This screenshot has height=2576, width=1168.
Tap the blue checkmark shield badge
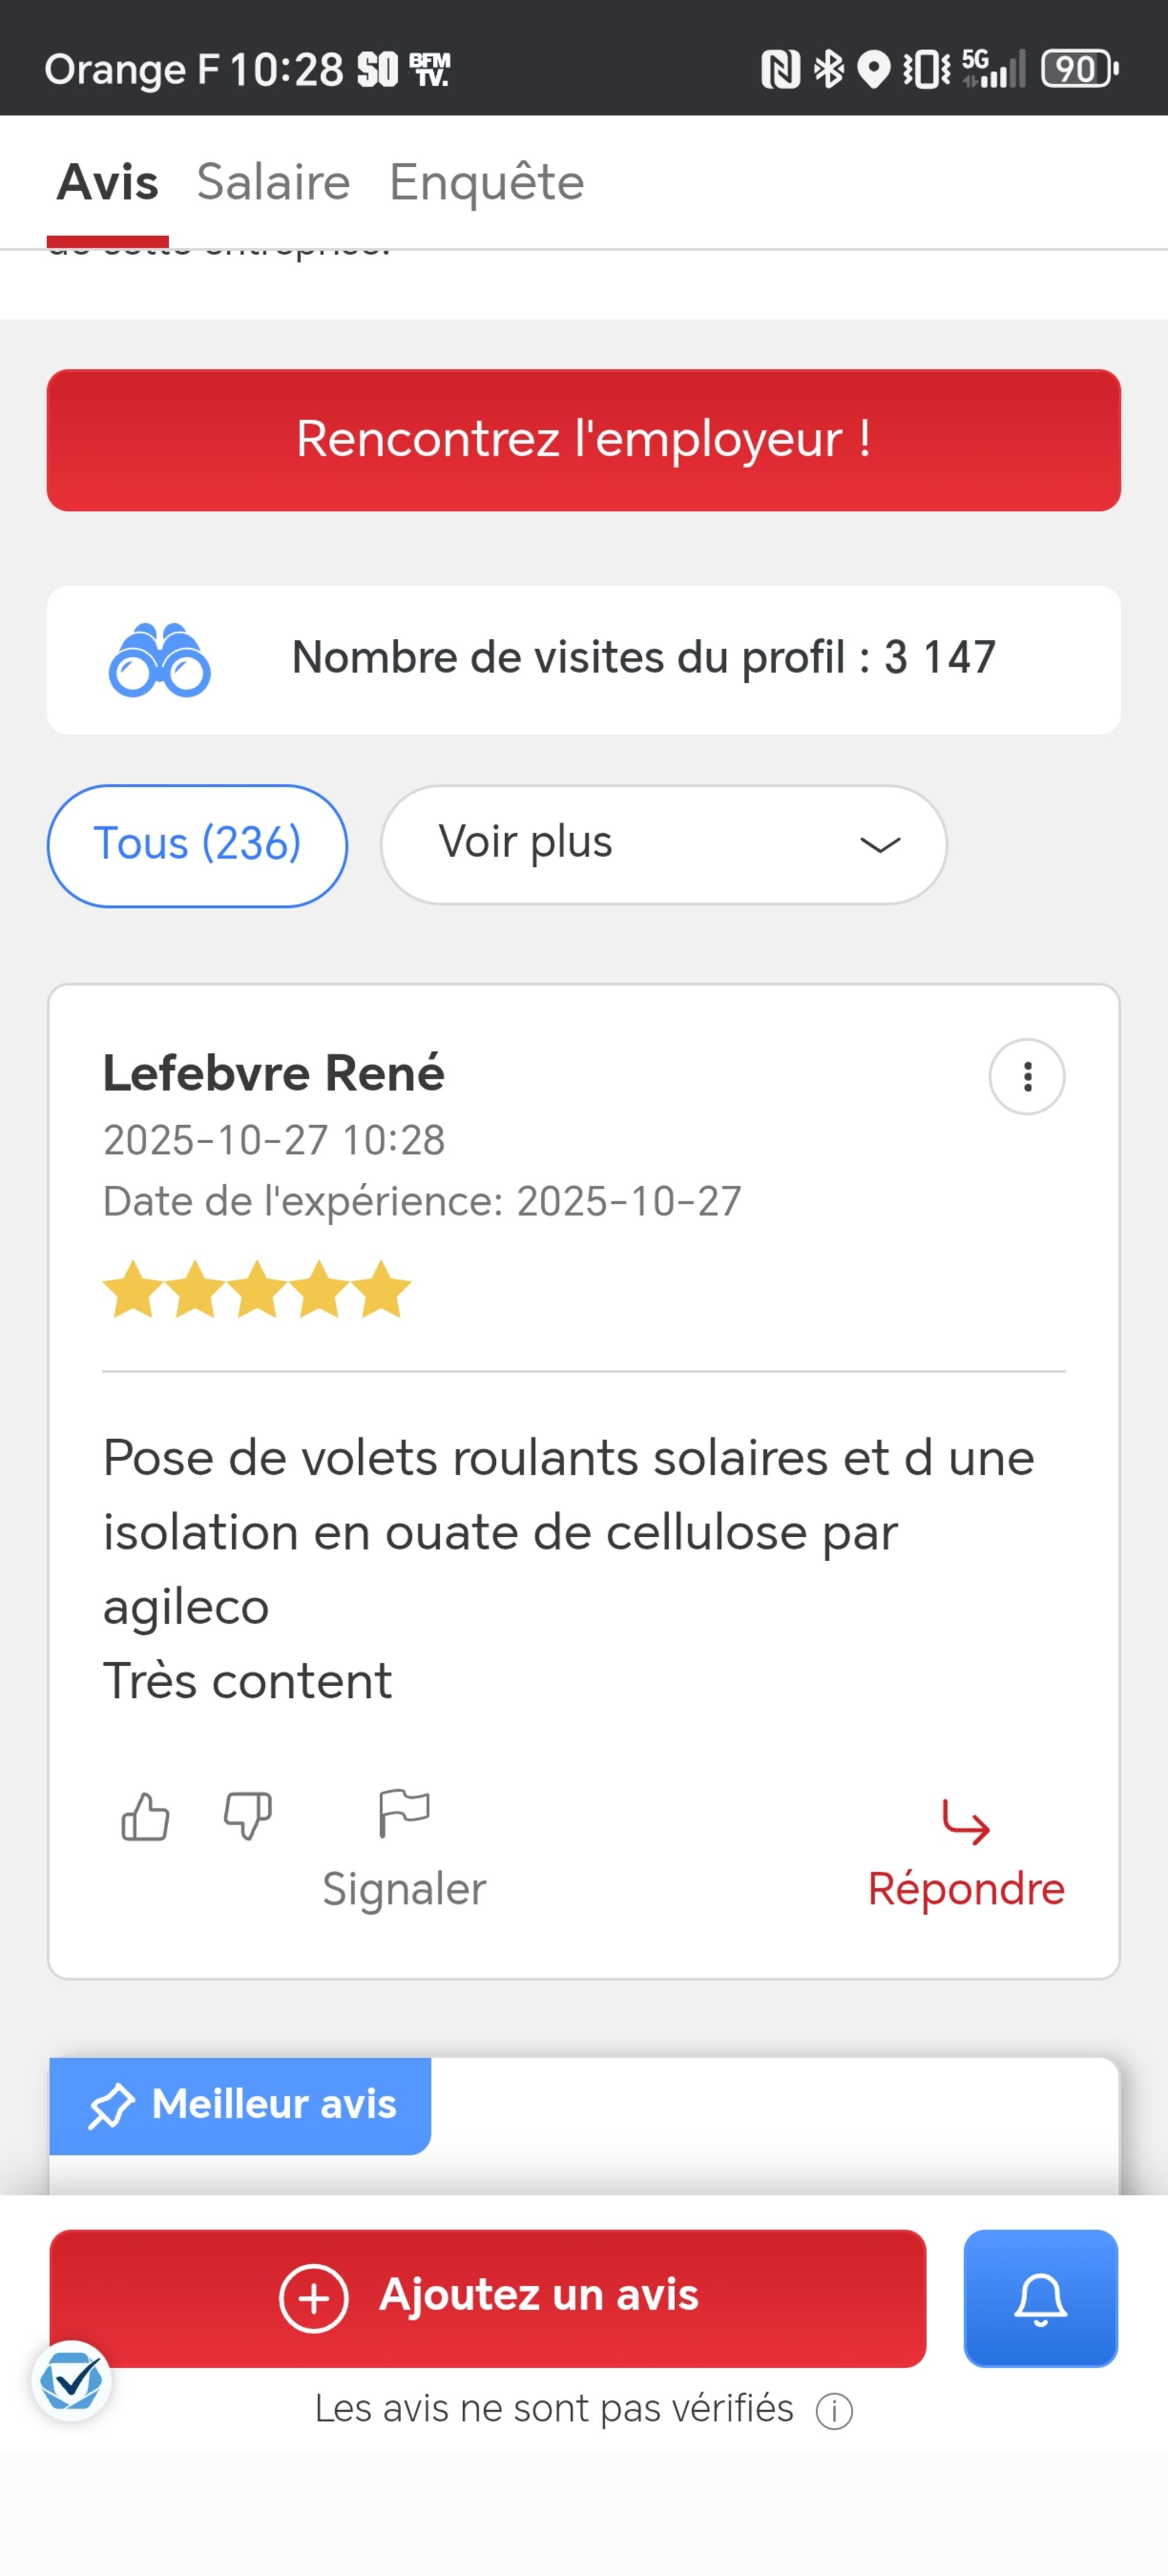click(x=71, y=2381)
